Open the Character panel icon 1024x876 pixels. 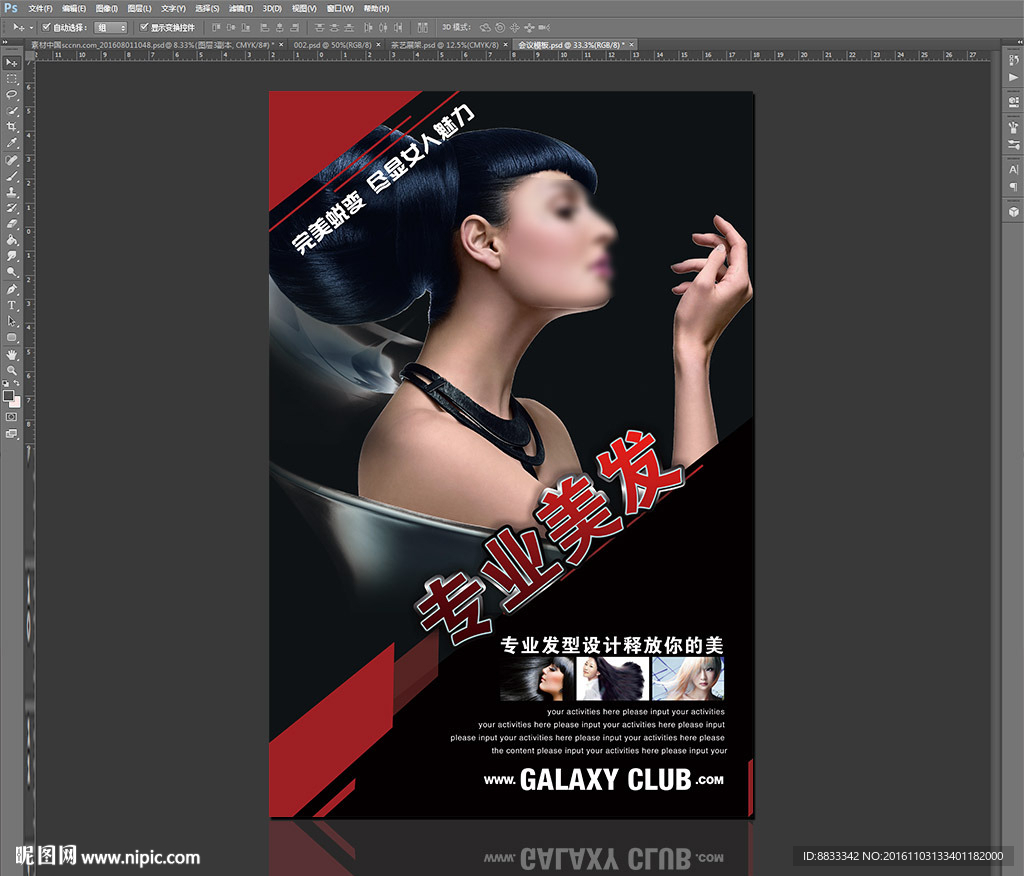[x=1014, y=169]
